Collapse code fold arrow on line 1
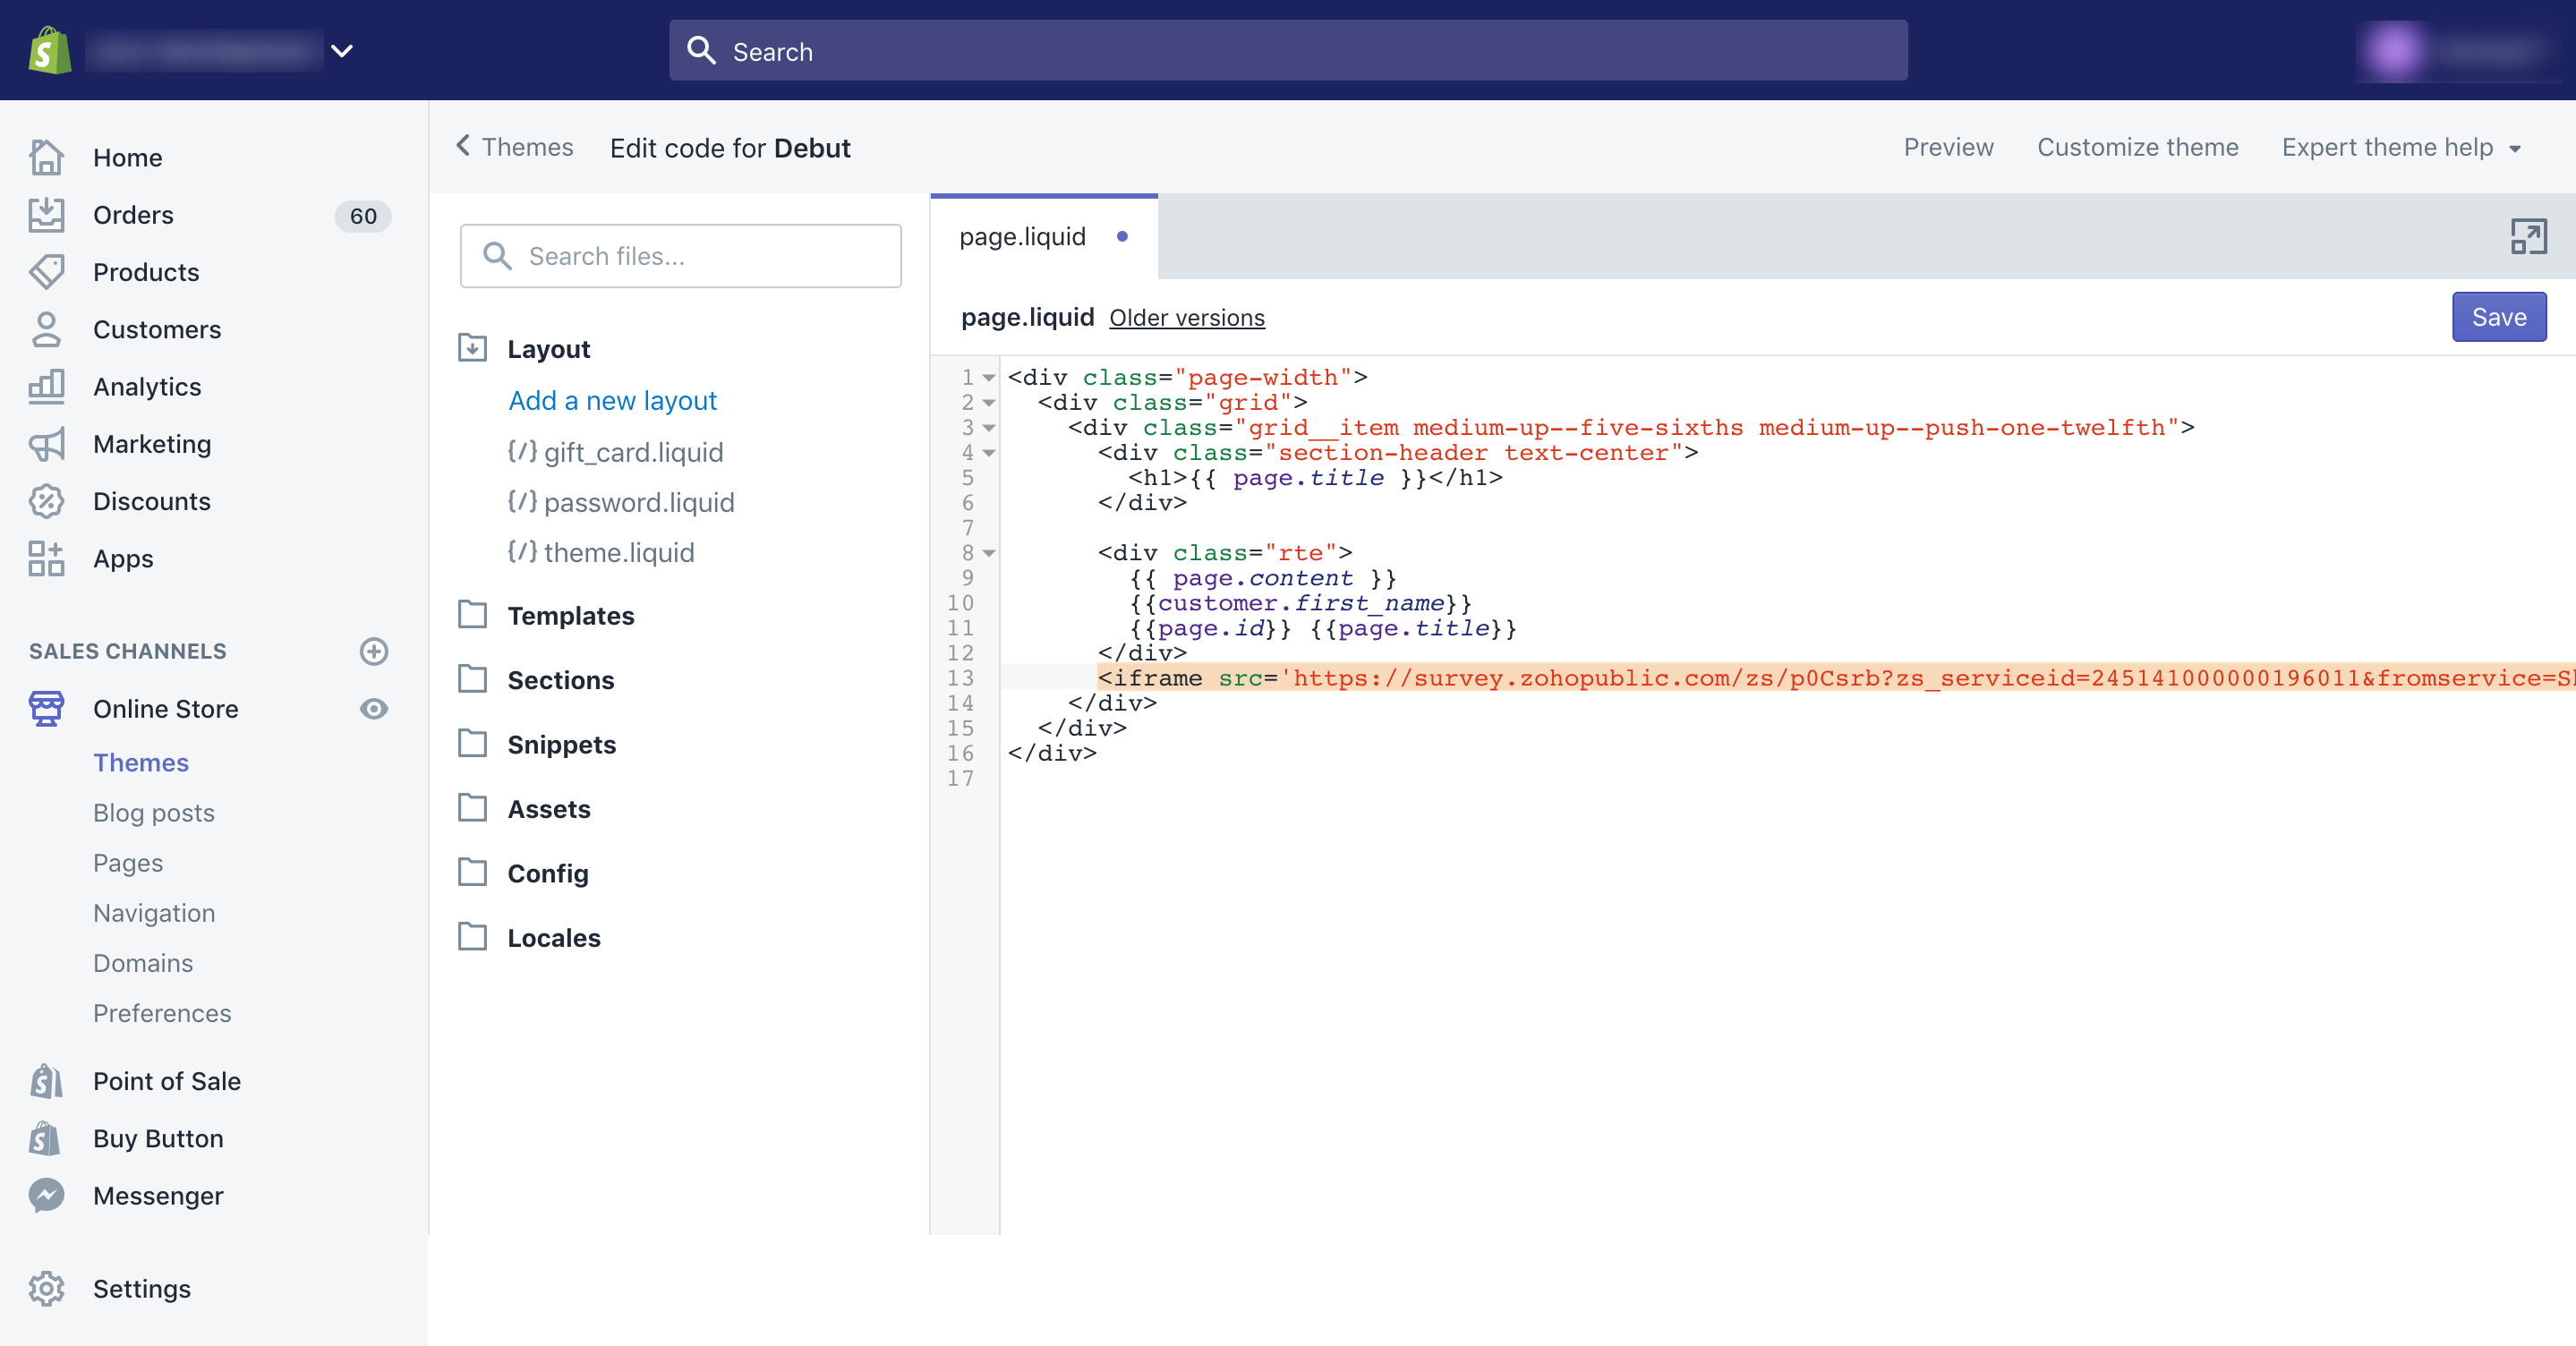The image size is (2576, 1346). [x=988, y=378]
